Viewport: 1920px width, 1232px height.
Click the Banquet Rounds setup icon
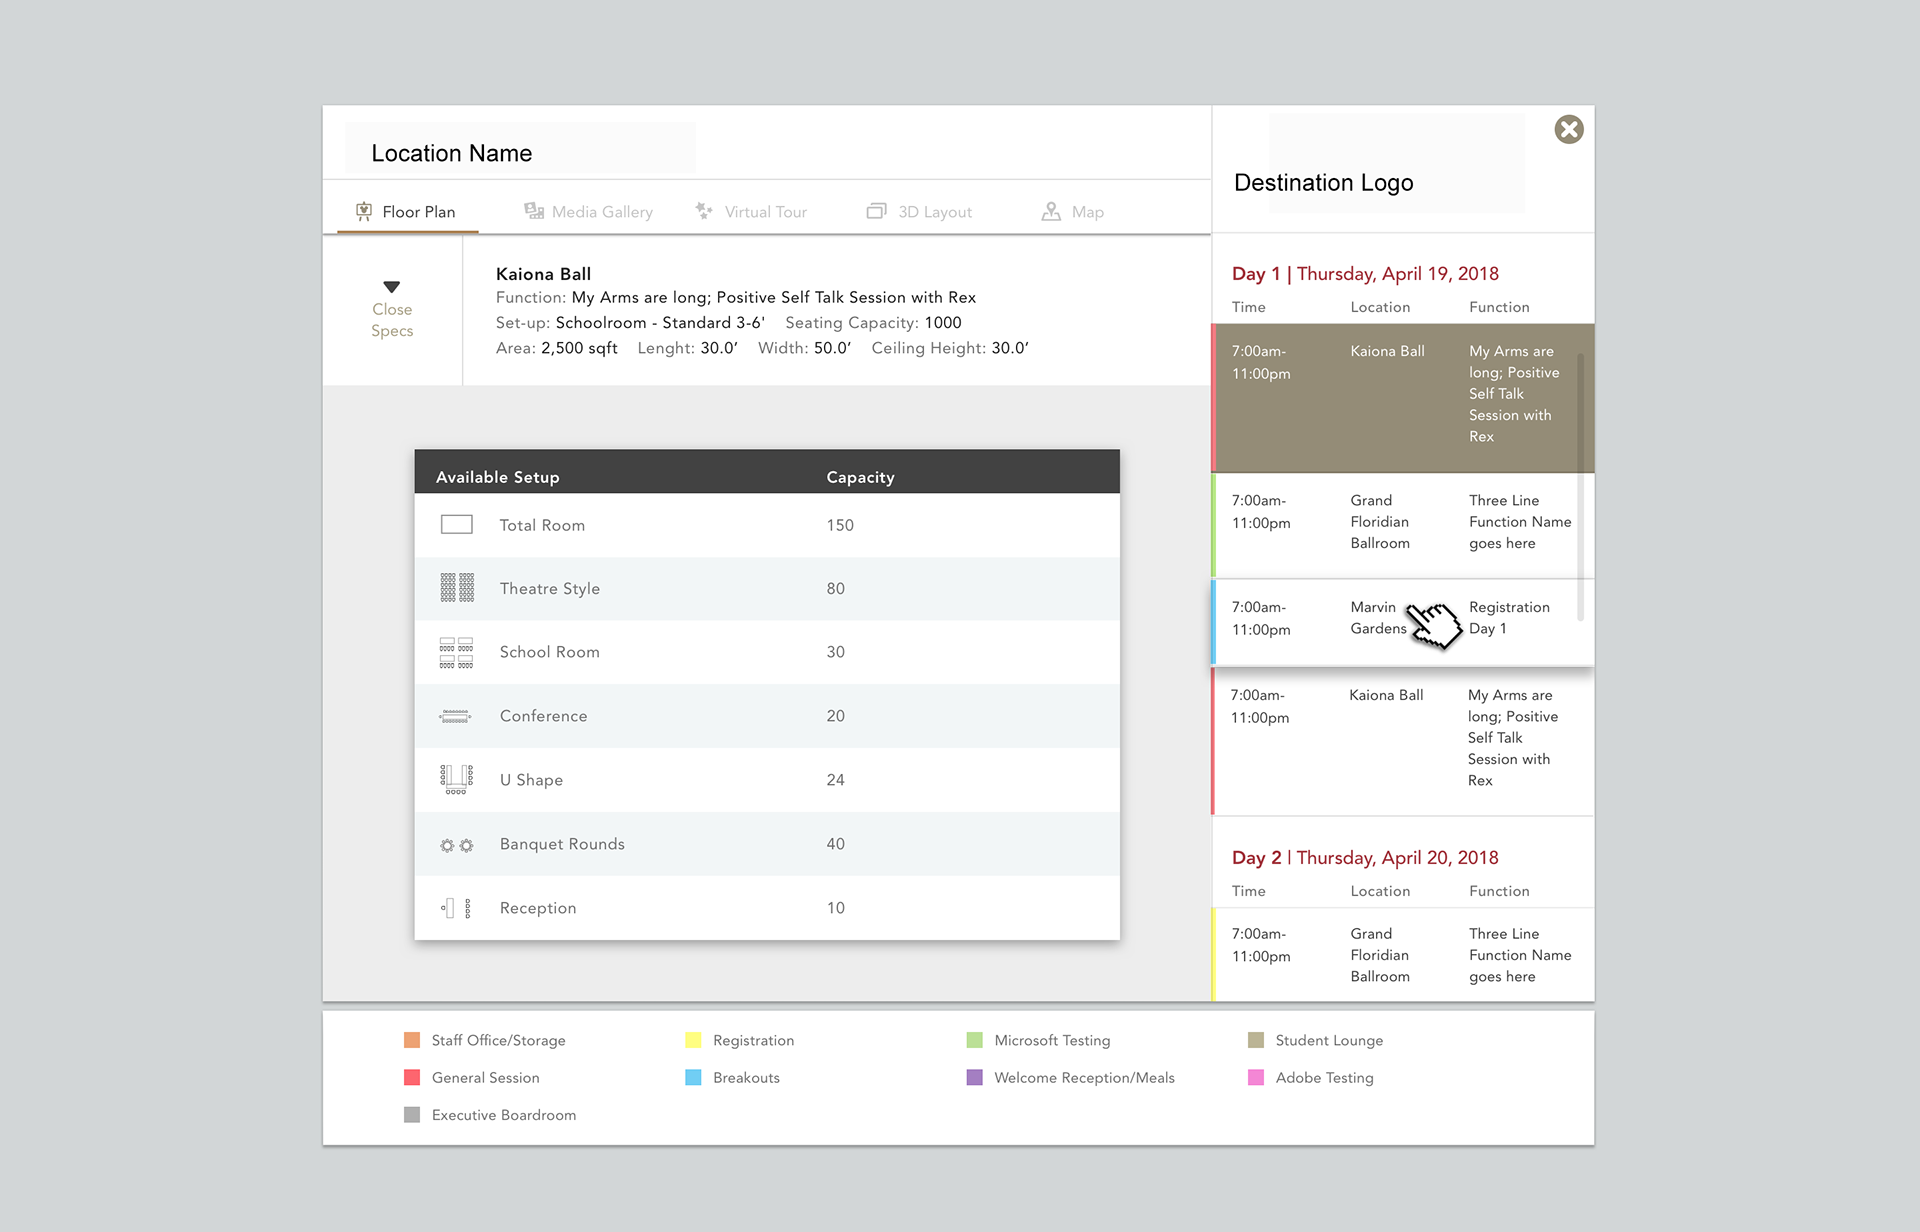click(x=457, y=845)
